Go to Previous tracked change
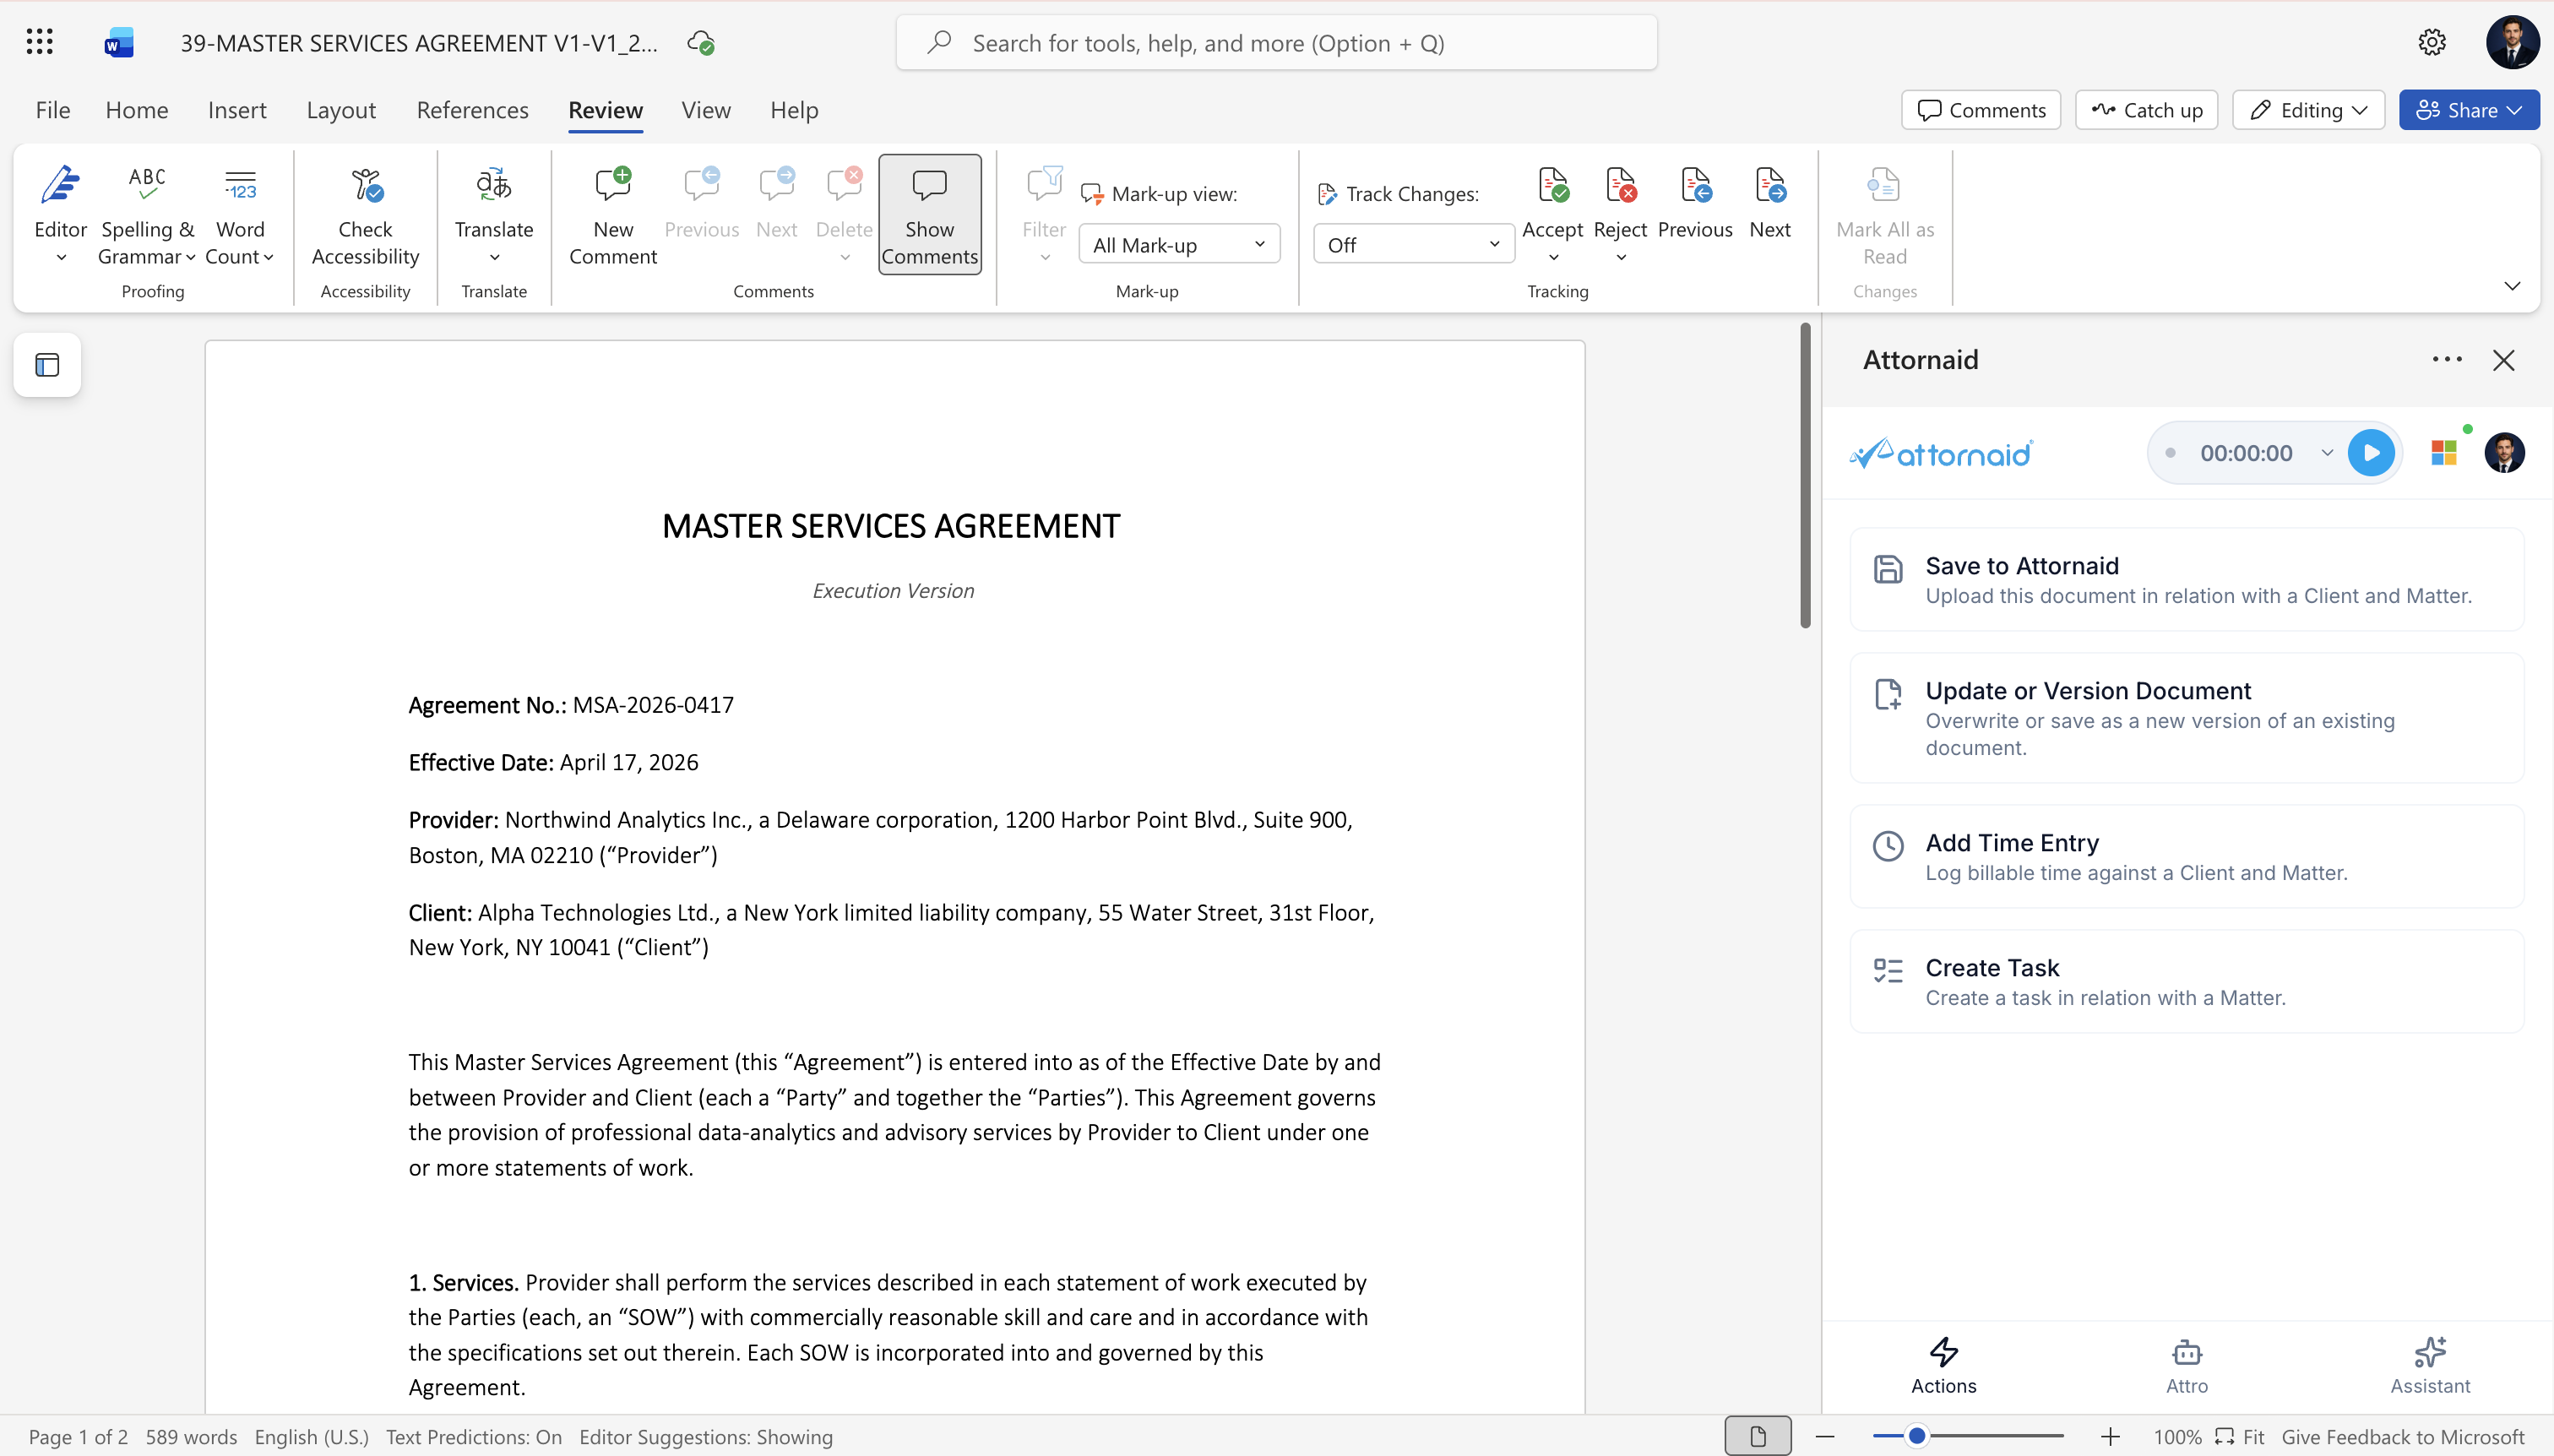This screenshot has width=2554, height=1456. (1695, 203)
